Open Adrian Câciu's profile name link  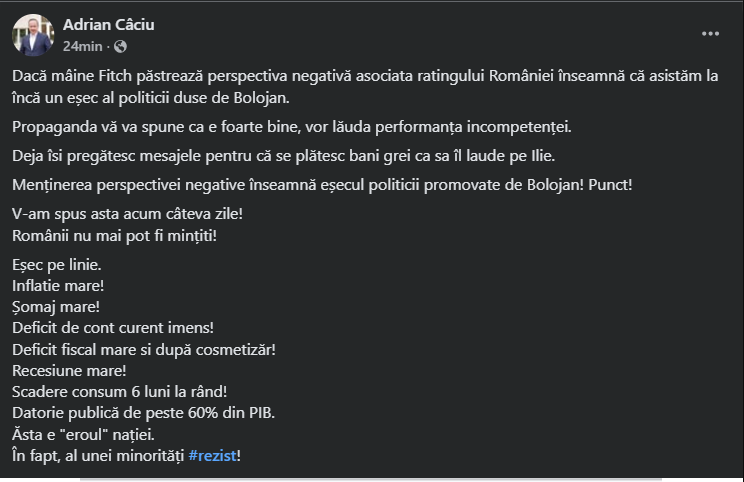click(x=109, y=24)
